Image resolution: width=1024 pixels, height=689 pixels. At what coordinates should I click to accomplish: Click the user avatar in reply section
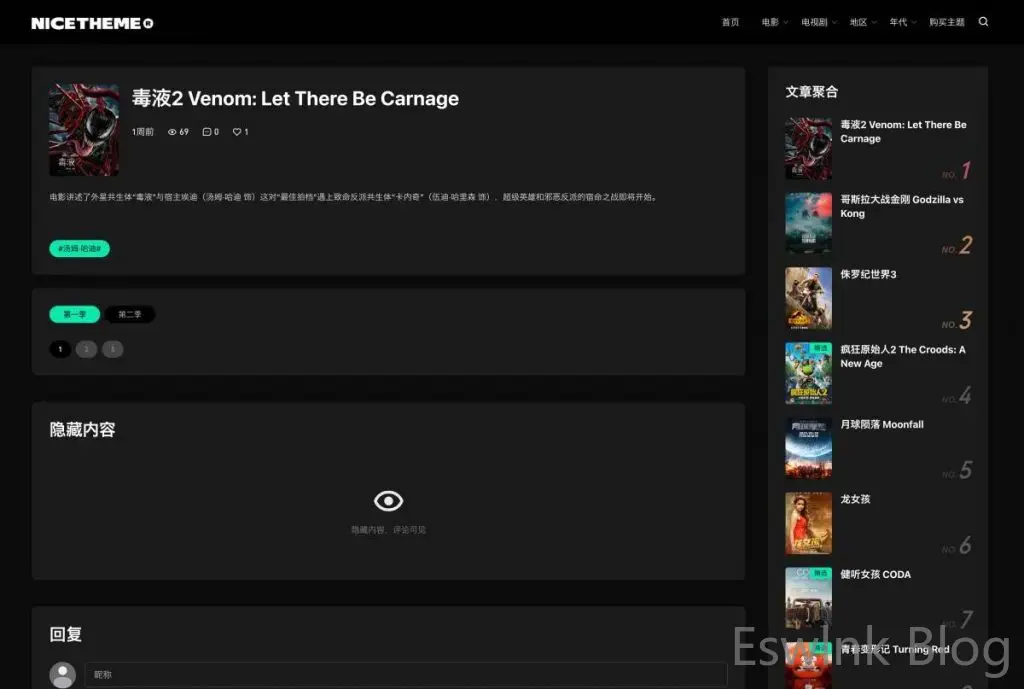[63, 675]
